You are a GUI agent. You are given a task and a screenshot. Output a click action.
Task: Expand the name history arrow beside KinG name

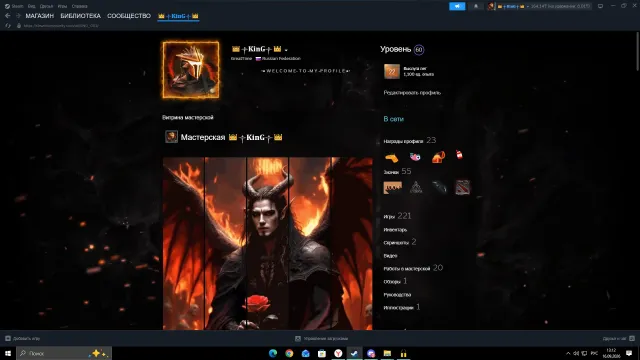coord(286,50)
